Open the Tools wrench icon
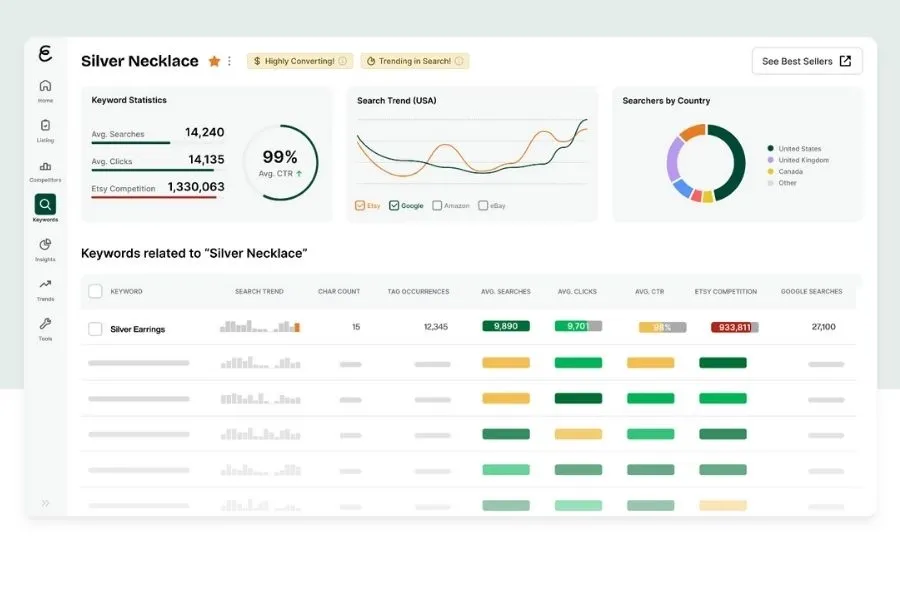Image resolution: width=900 pixels, height=600 pixels. (45, 323)
